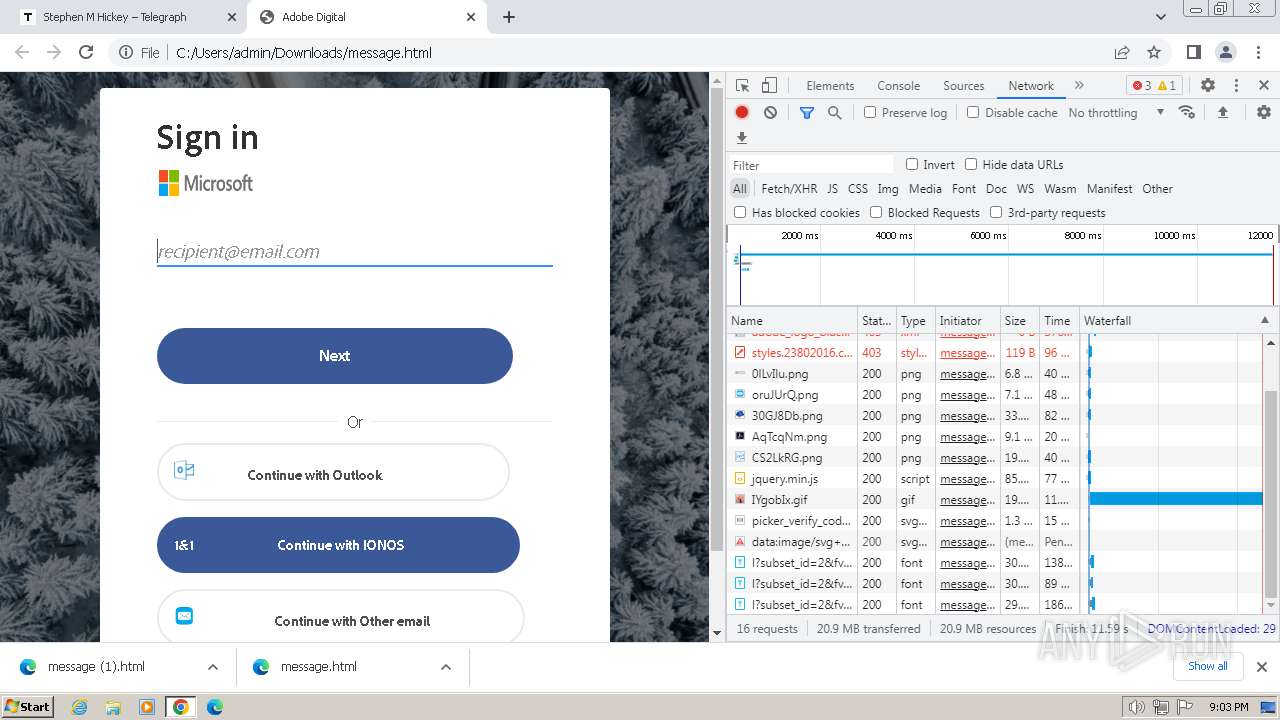Open the Elements tab
Image resolution: width=1280 pixels, height=720 pixels.
[830, 86]
